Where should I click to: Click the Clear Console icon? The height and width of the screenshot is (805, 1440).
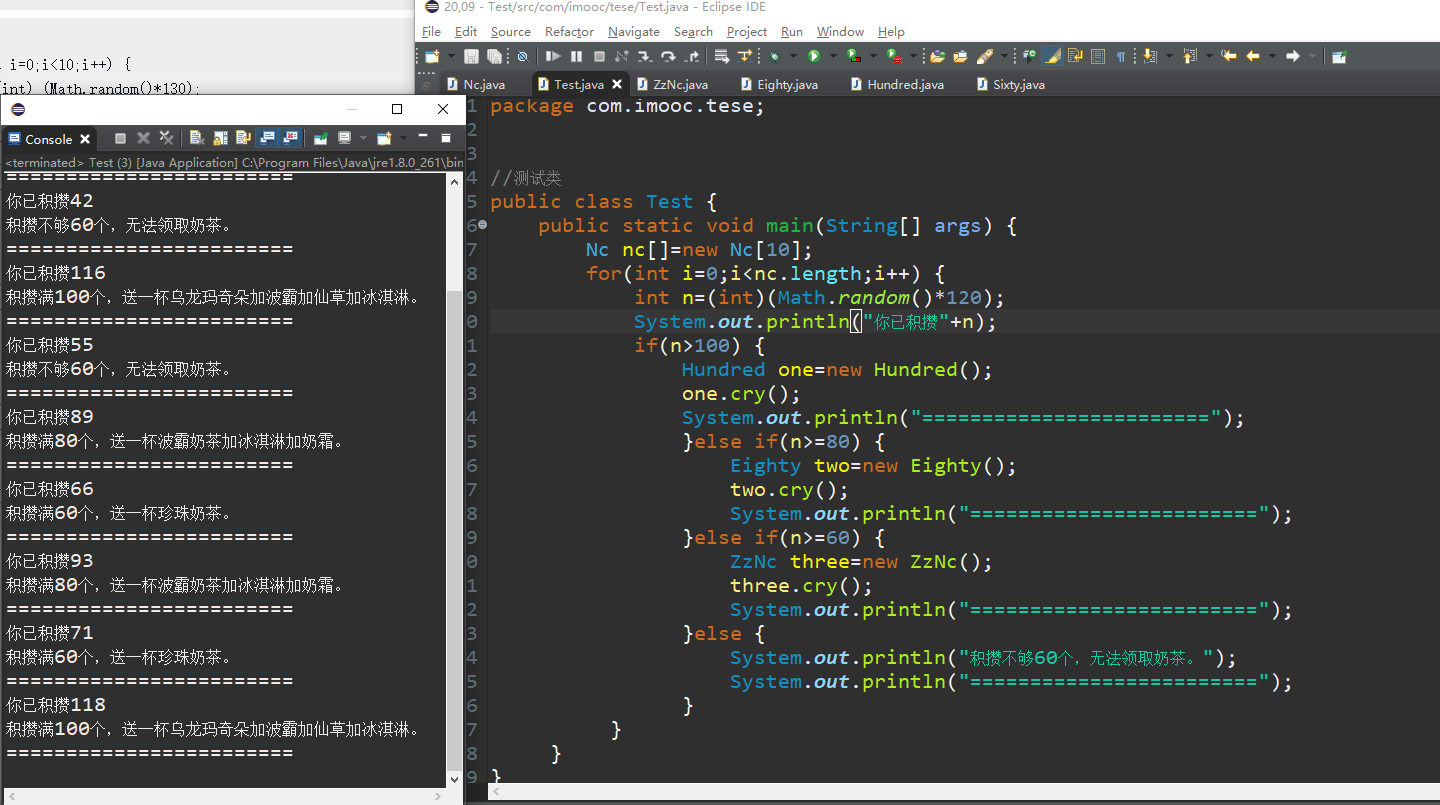[197, 138]
